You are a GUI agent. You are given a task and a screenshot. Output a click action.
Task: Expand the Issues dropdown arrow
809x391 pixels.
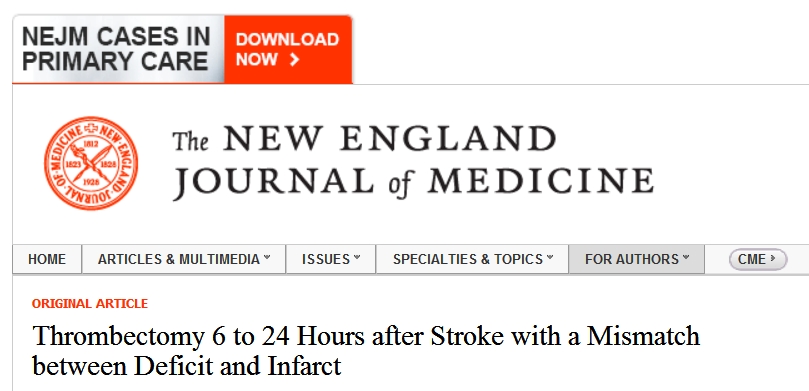point(357,257)
